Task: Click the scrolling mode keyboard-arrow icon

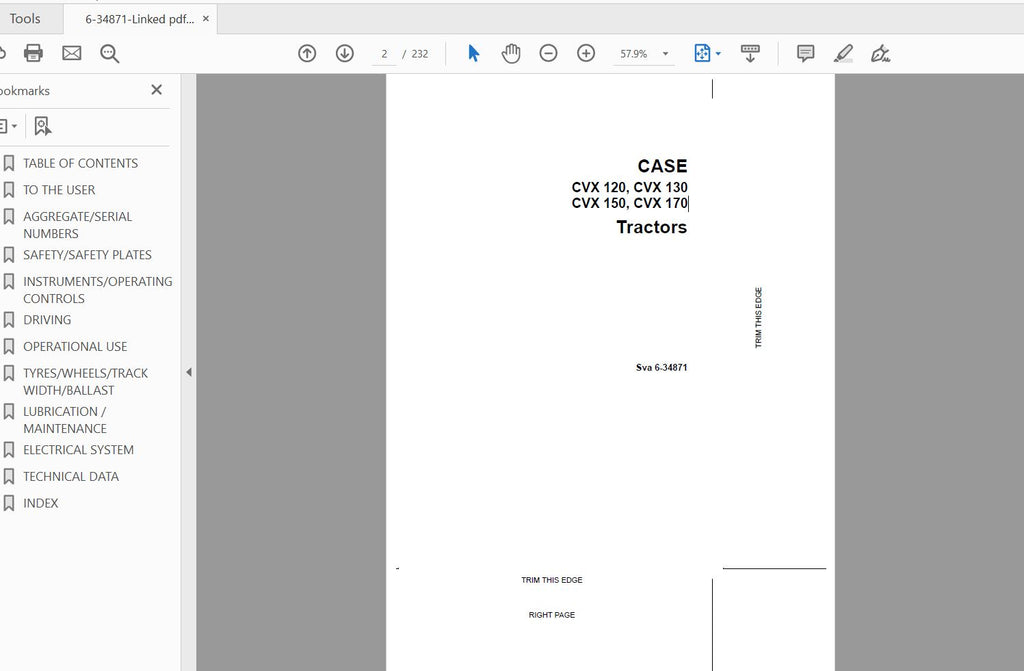Action: pyautogui.click(x=750, y=54)
